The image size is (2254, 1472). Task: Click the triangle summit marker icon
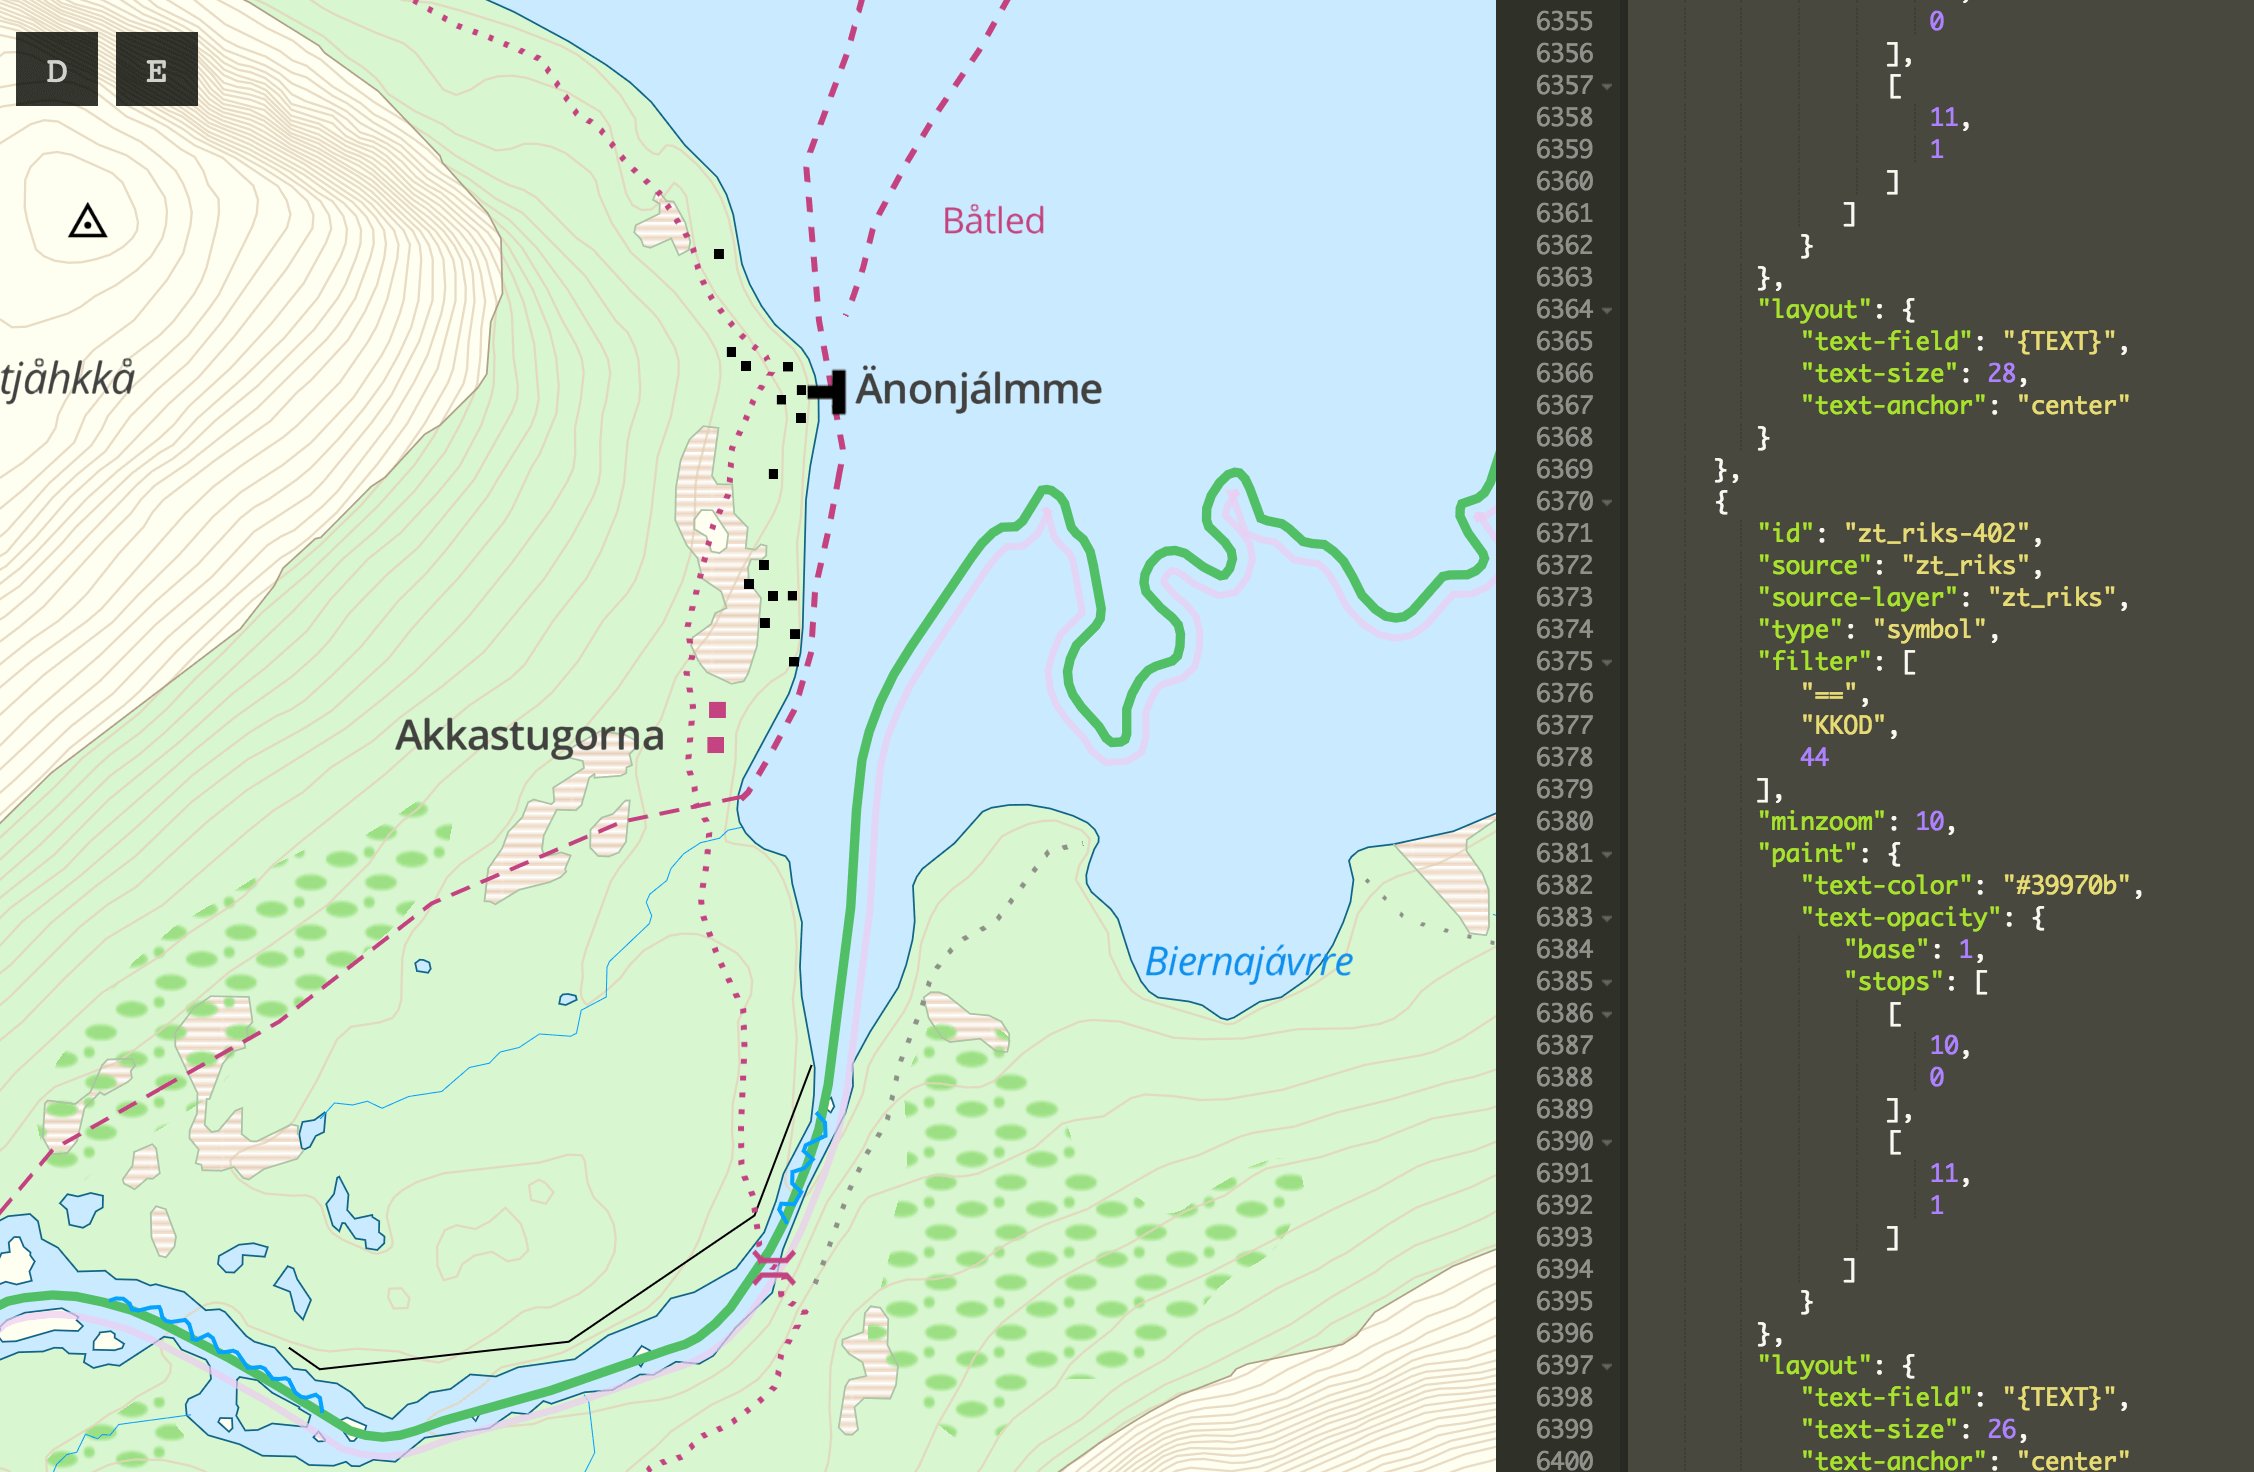pos(88,221)
